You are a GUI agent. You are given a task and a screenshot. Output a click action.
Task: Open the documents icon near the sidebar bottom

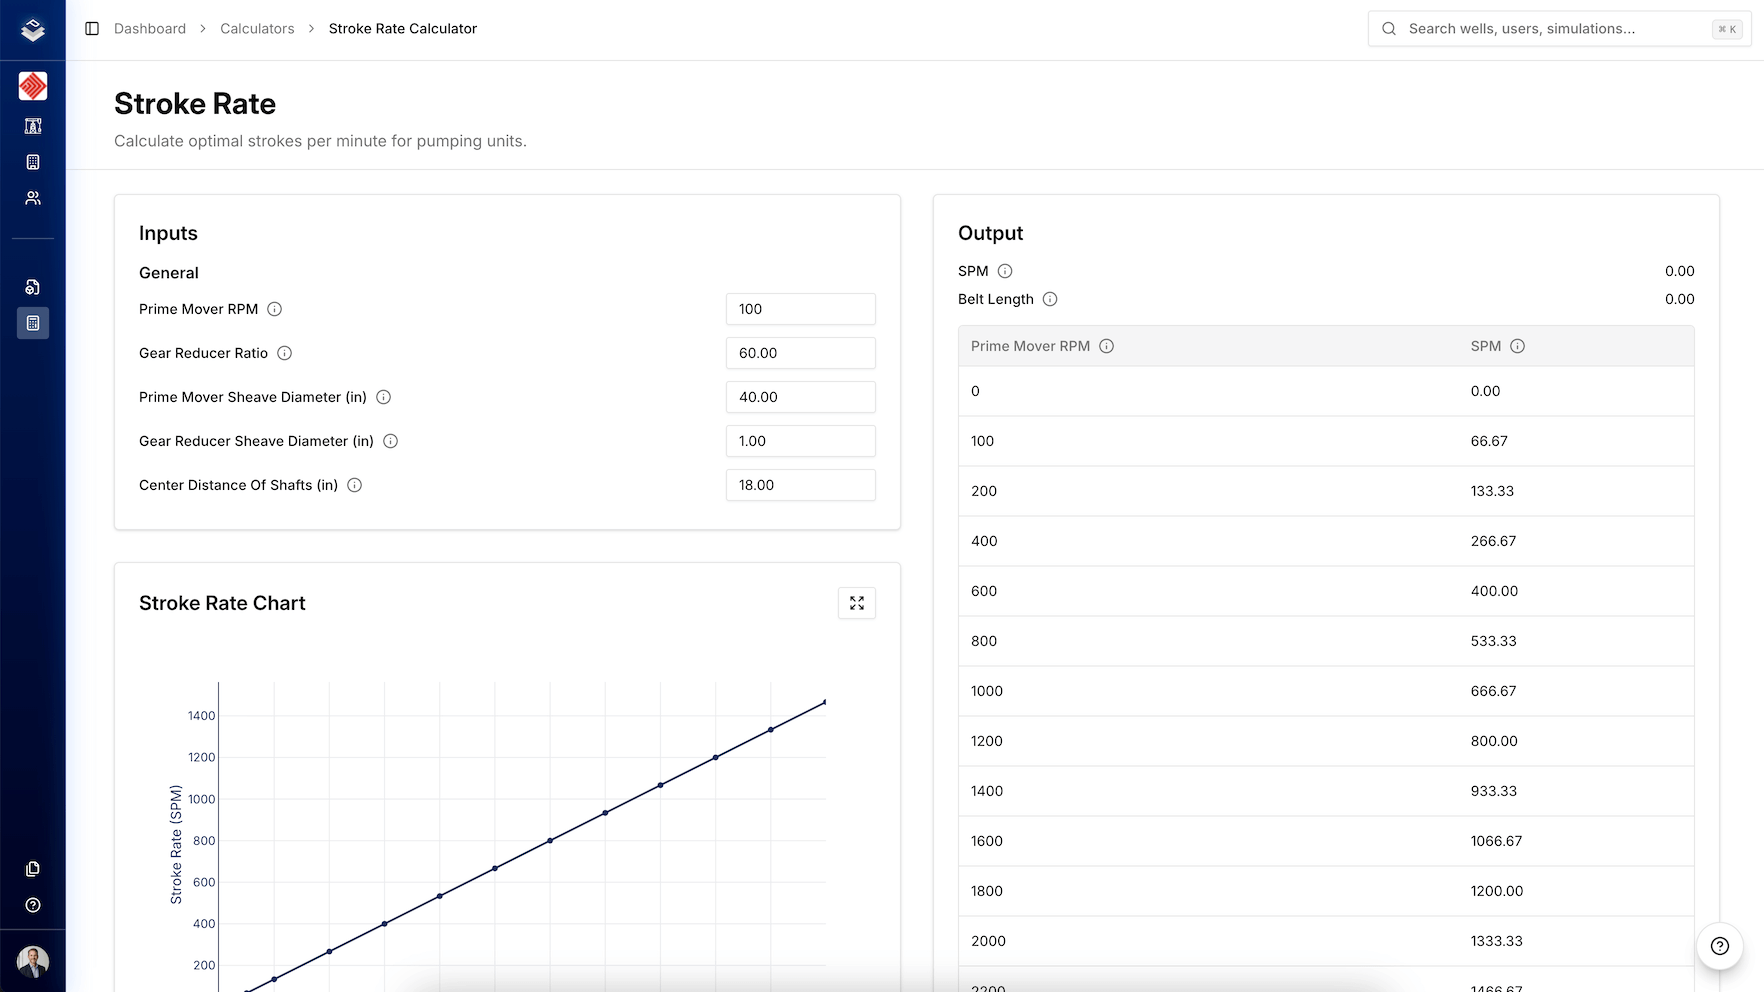[33, 868]
